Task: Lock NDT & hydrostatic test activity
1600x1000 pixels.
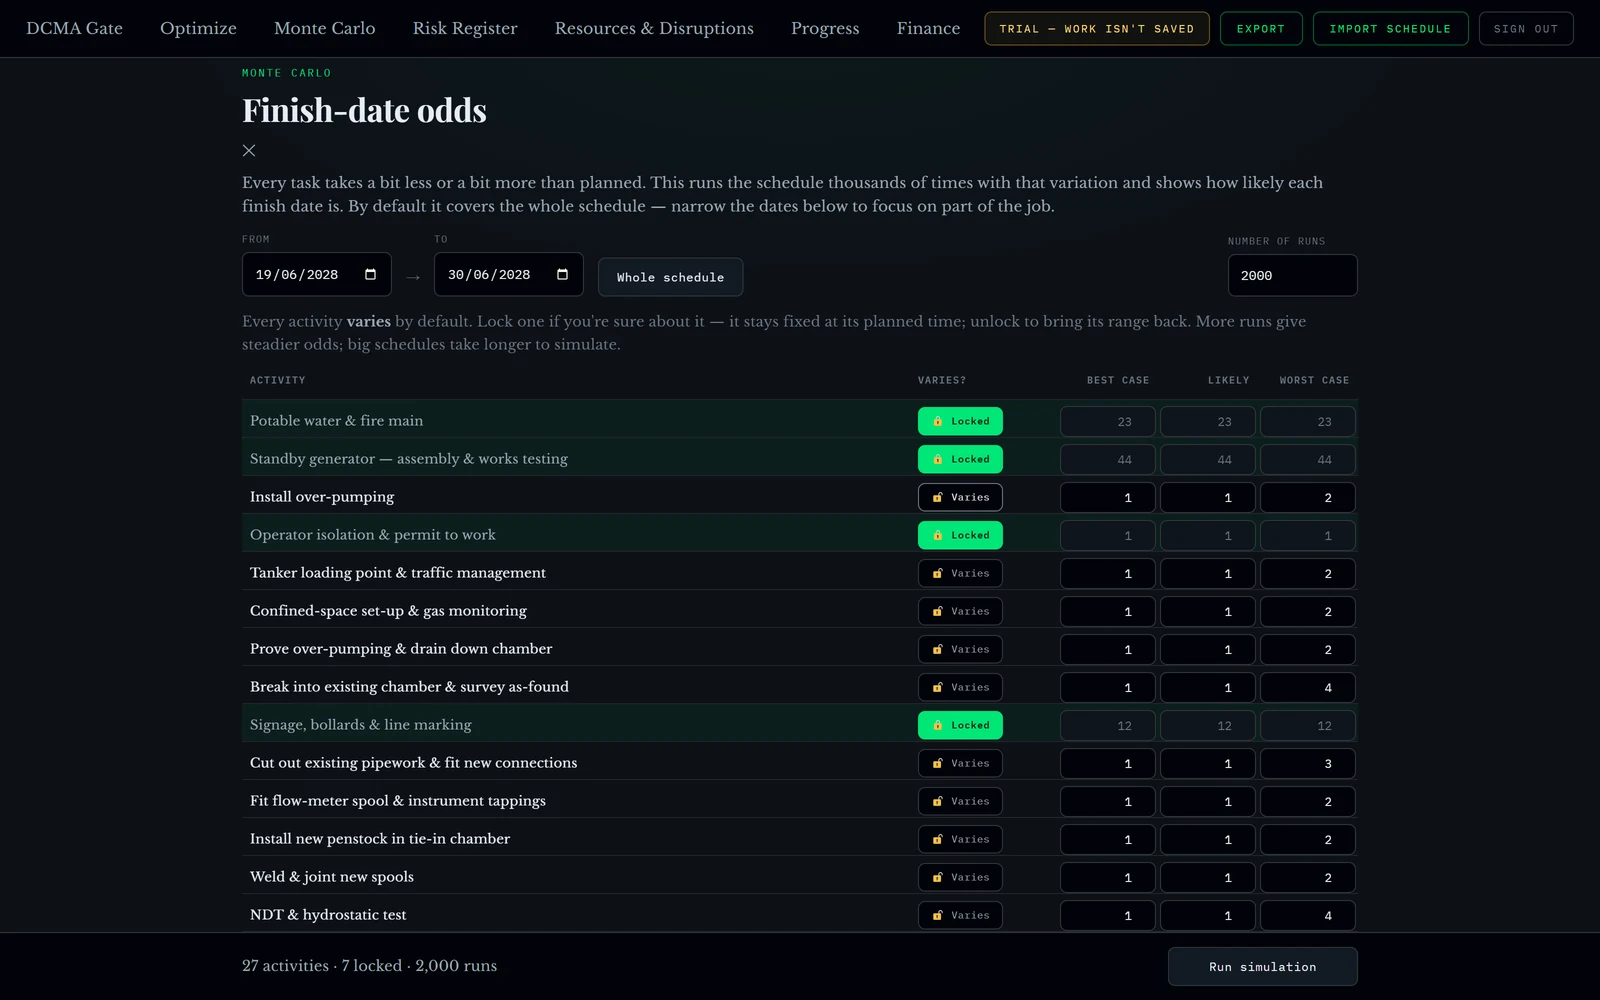Action: click(x=960, y=915)
